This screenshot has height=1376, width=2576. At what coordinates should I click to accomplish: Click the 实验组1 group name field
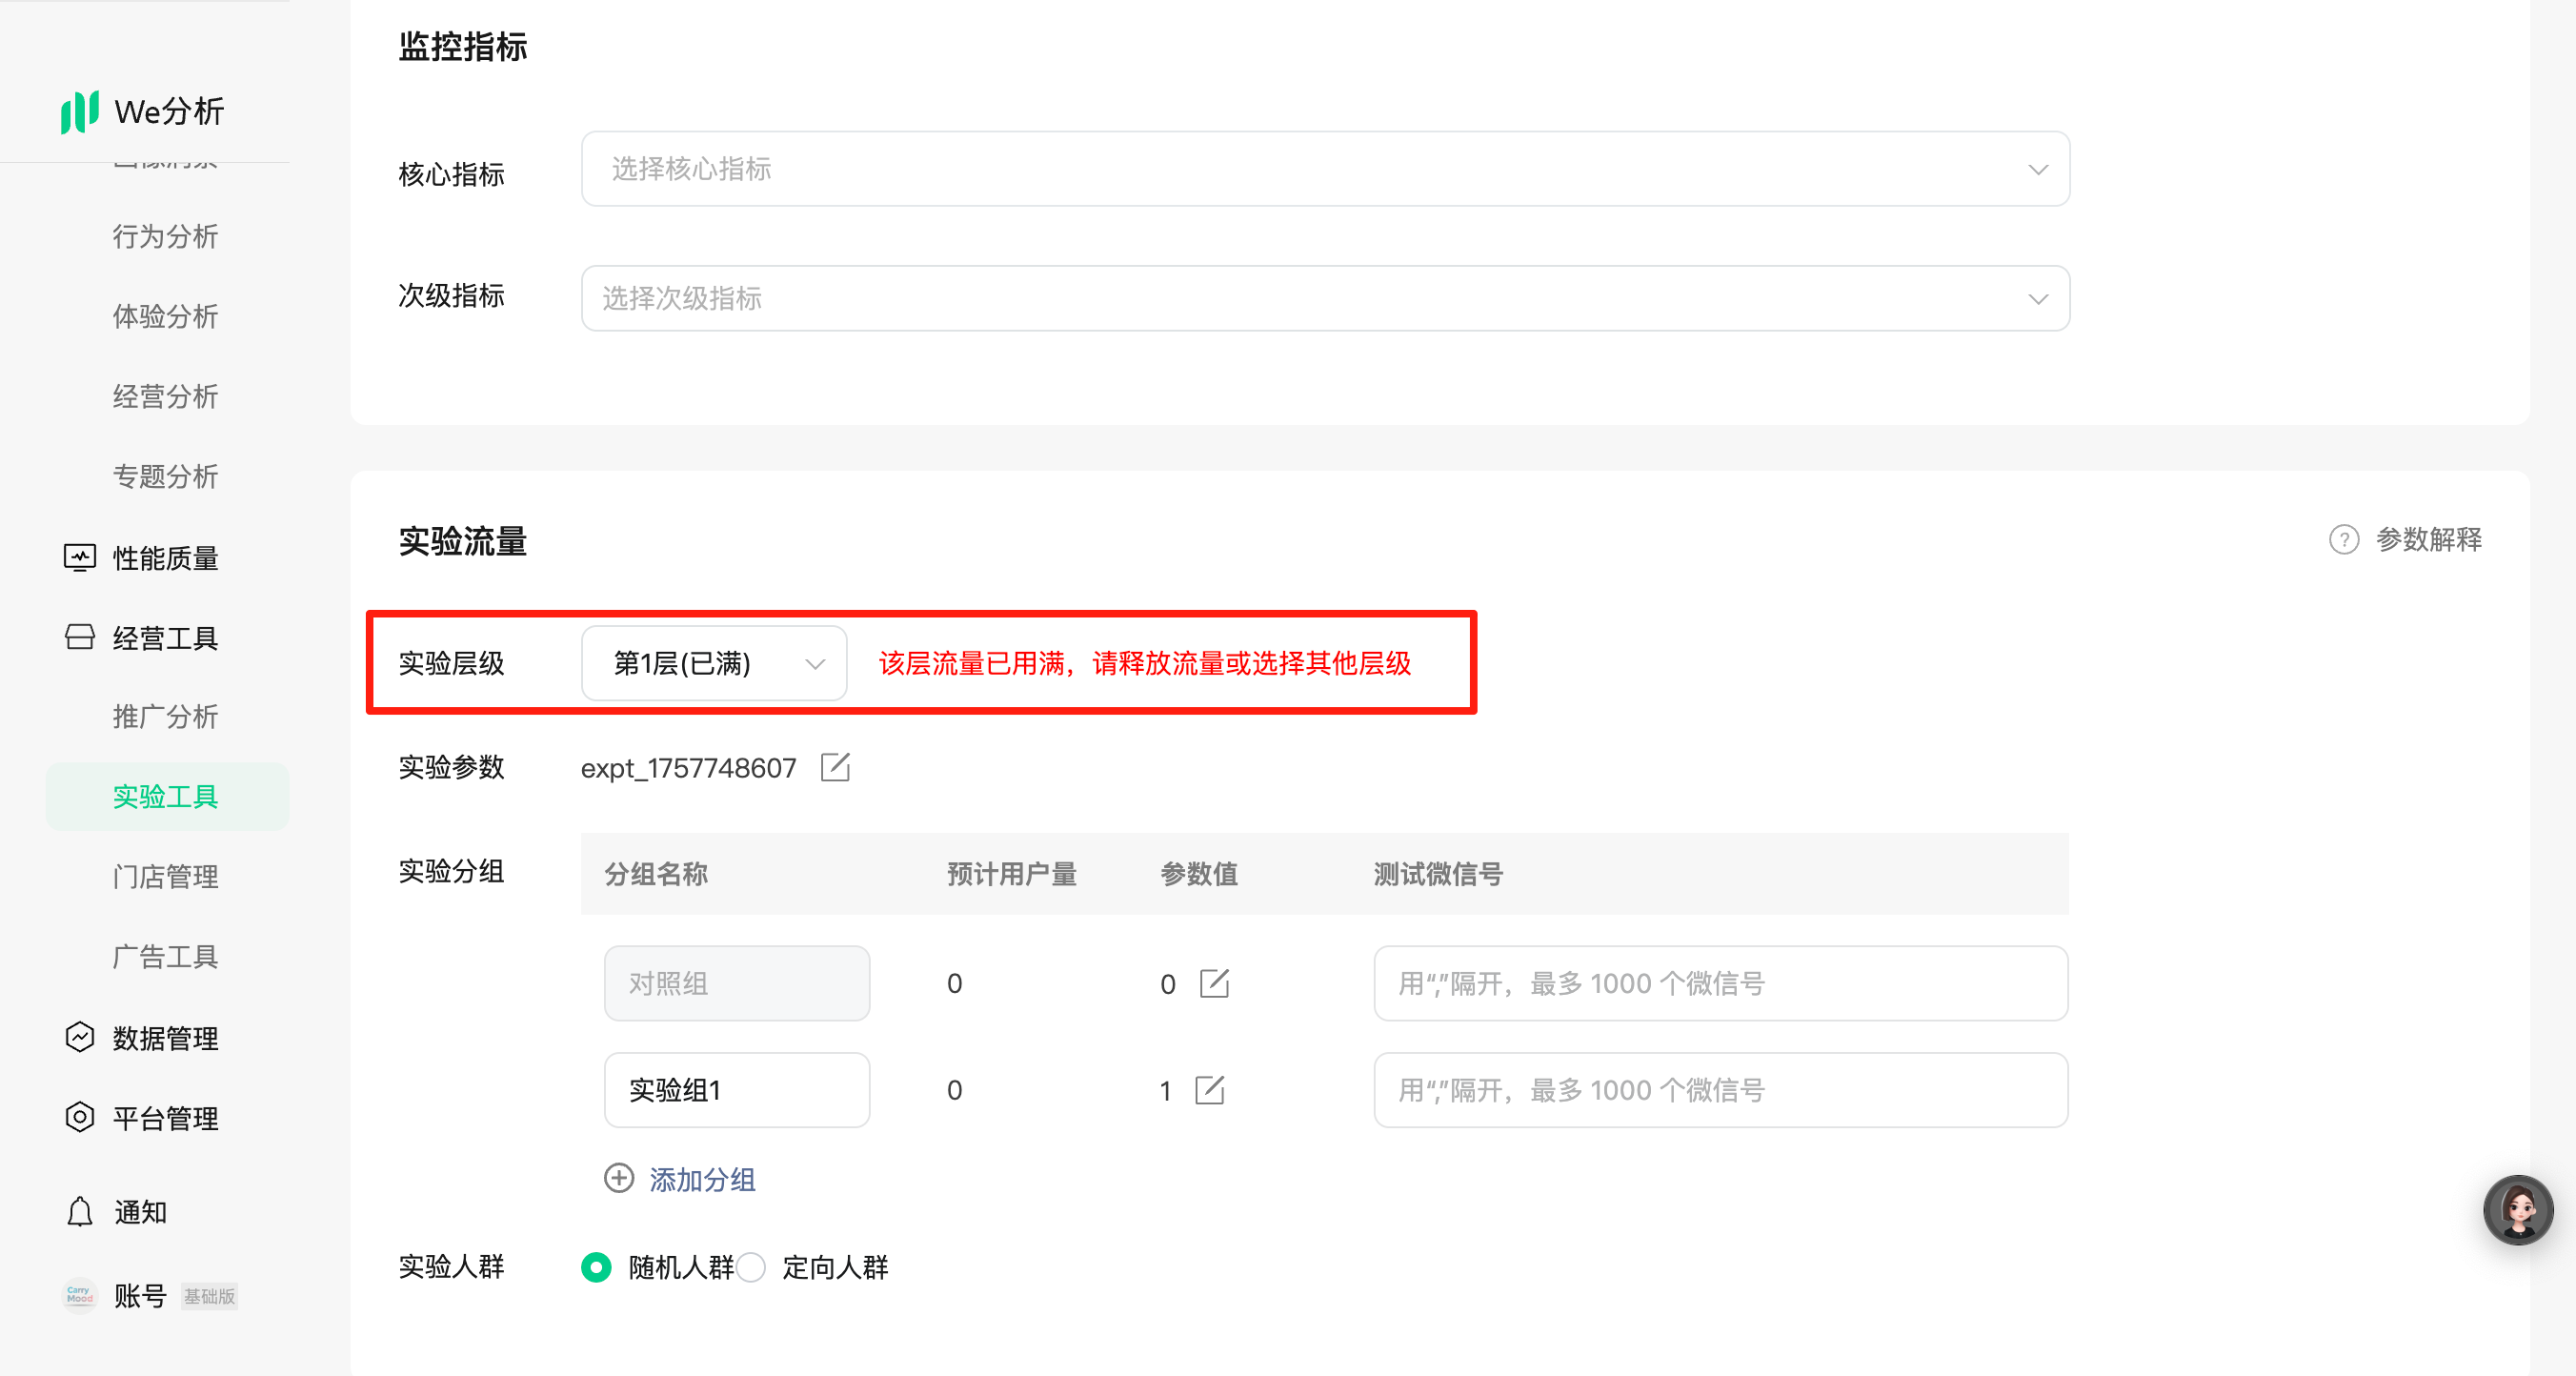(736, 1089)
